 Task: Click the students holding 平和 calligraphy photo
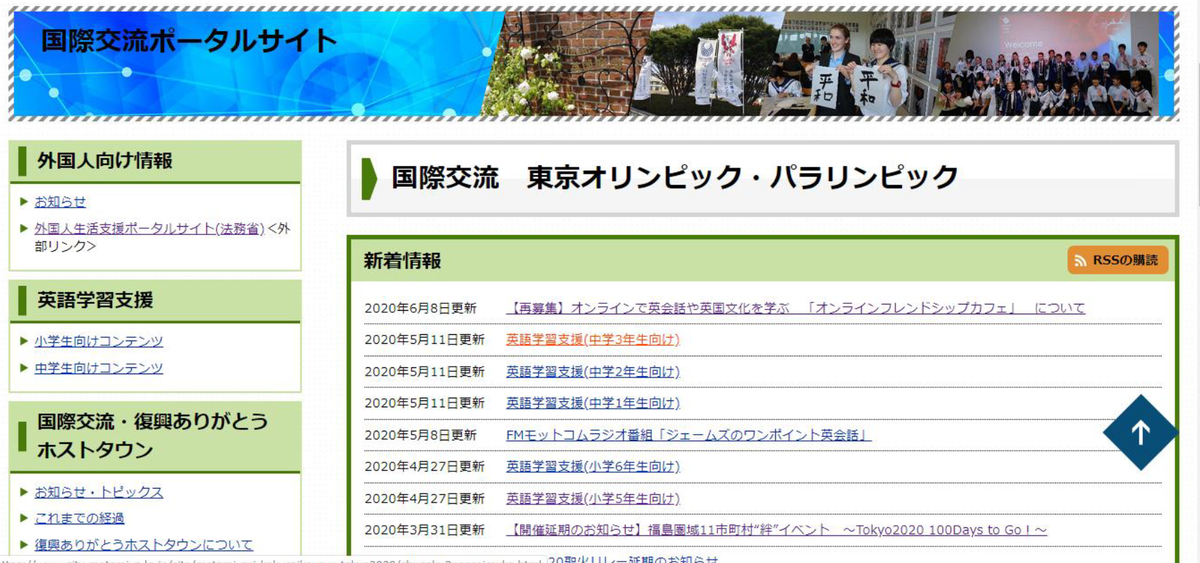point(850,65)
